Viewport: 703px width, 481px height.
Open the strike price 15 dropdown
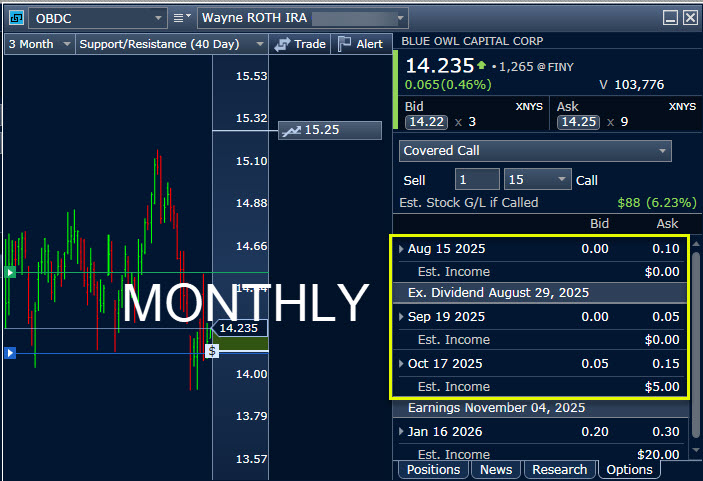(x=562, y=180)
